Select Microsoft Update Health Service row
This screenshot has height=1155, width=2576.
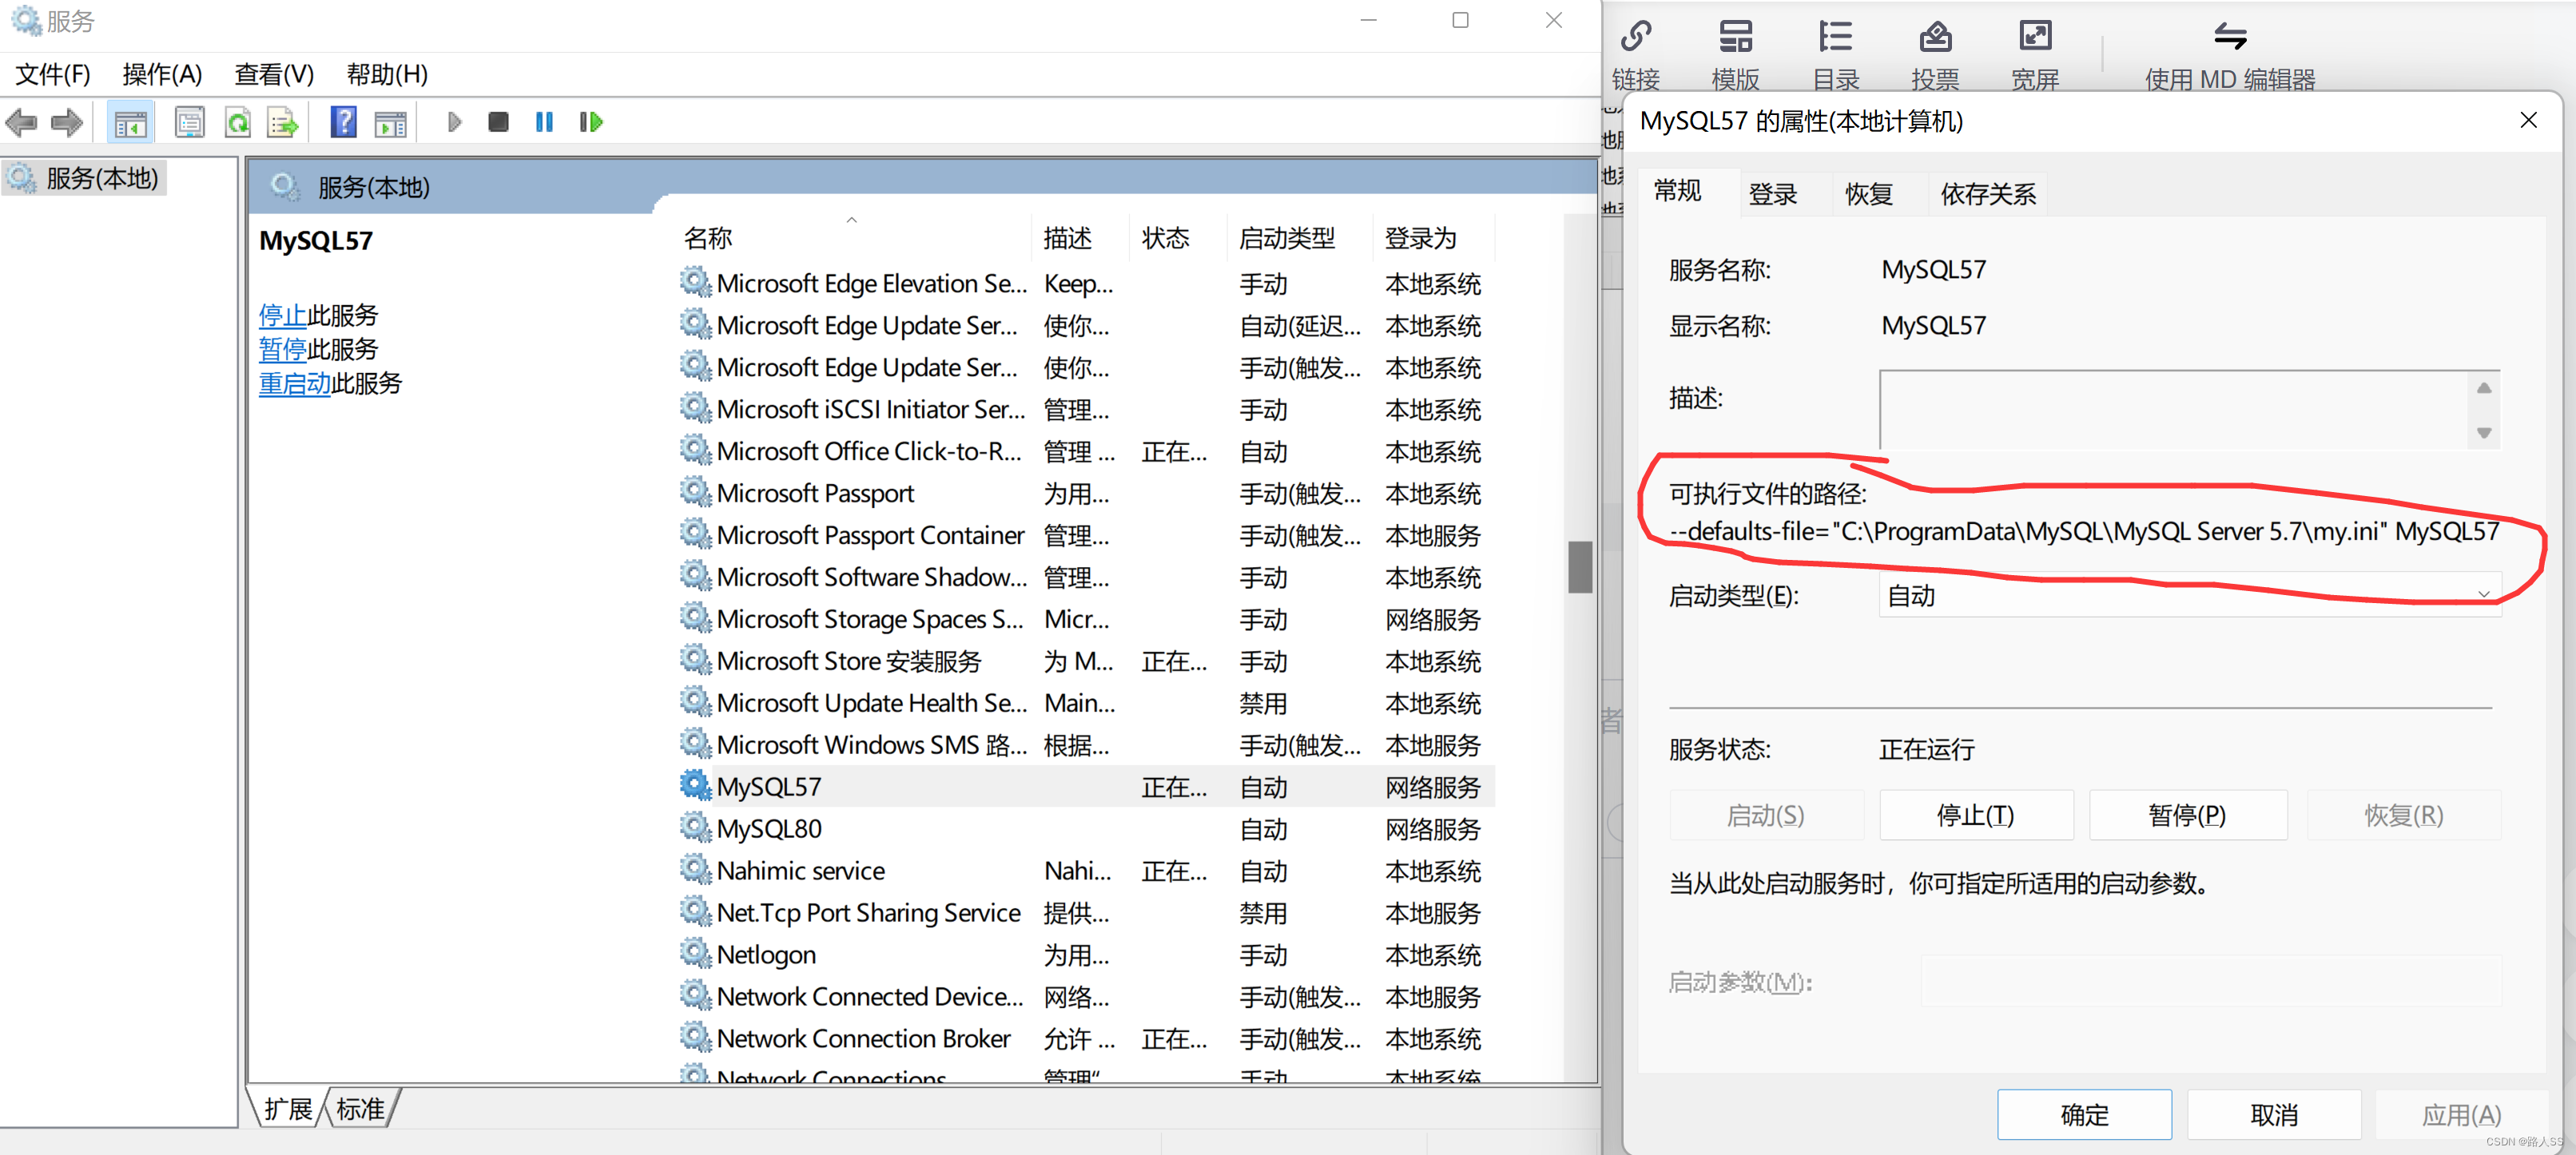pyautogui.click(x=1085, y=703)
